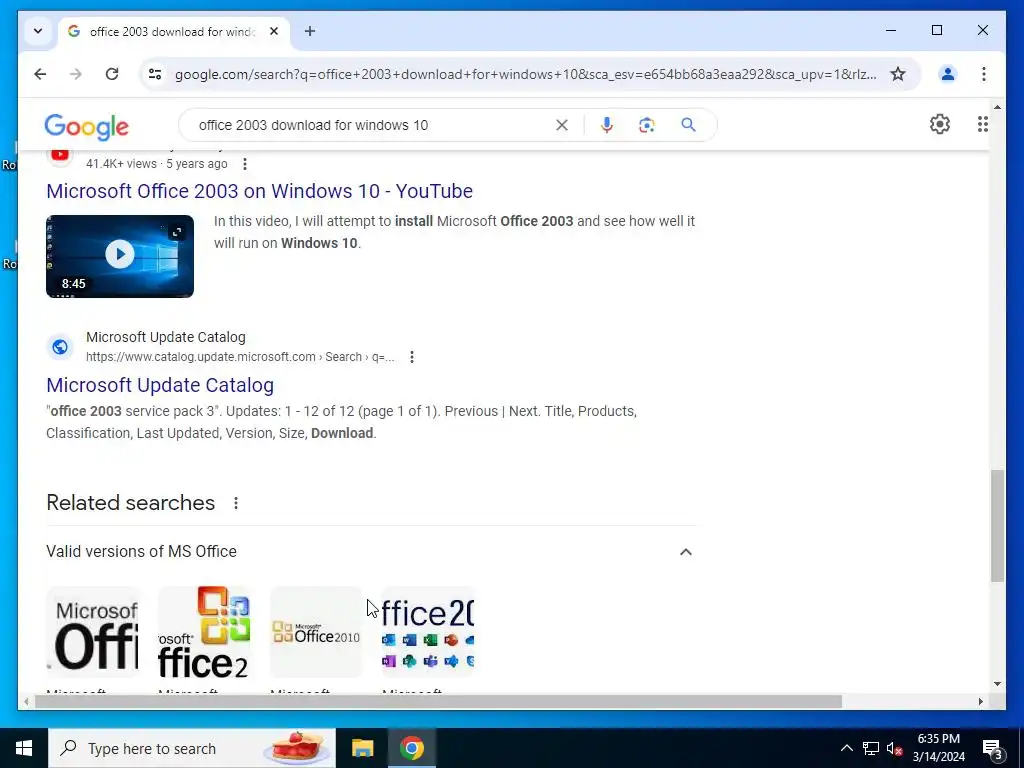Screen dimensions: 1024x768
Task: Search by image with Google Lens
Action: [647, 125]
